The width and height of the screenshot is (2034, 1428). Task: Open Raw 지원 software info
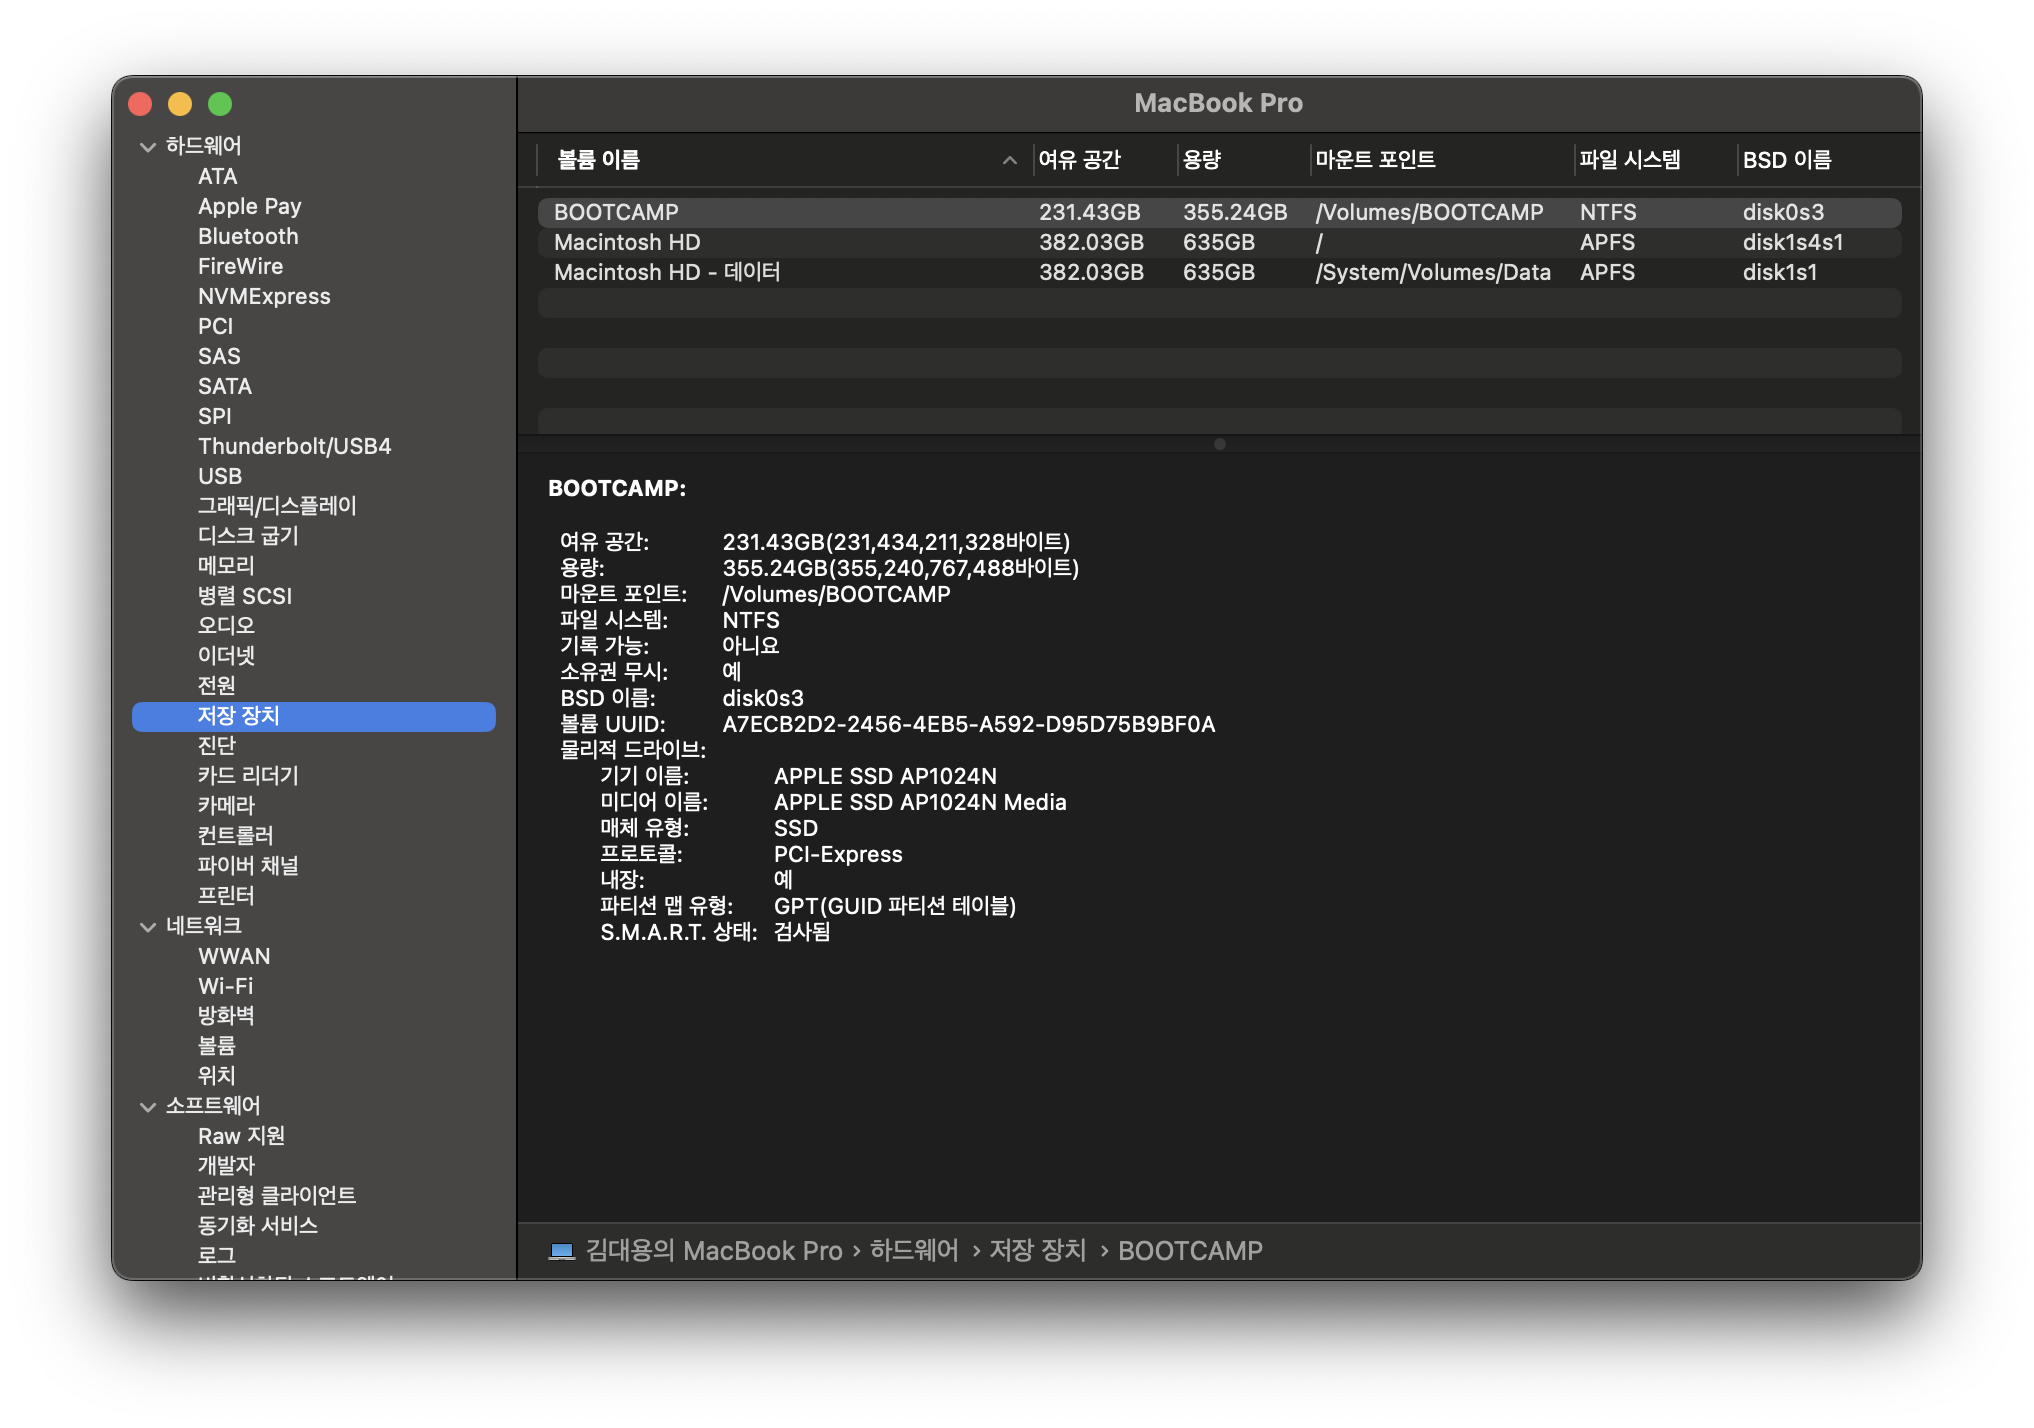pyautogui.click(x=241, y=1136)
